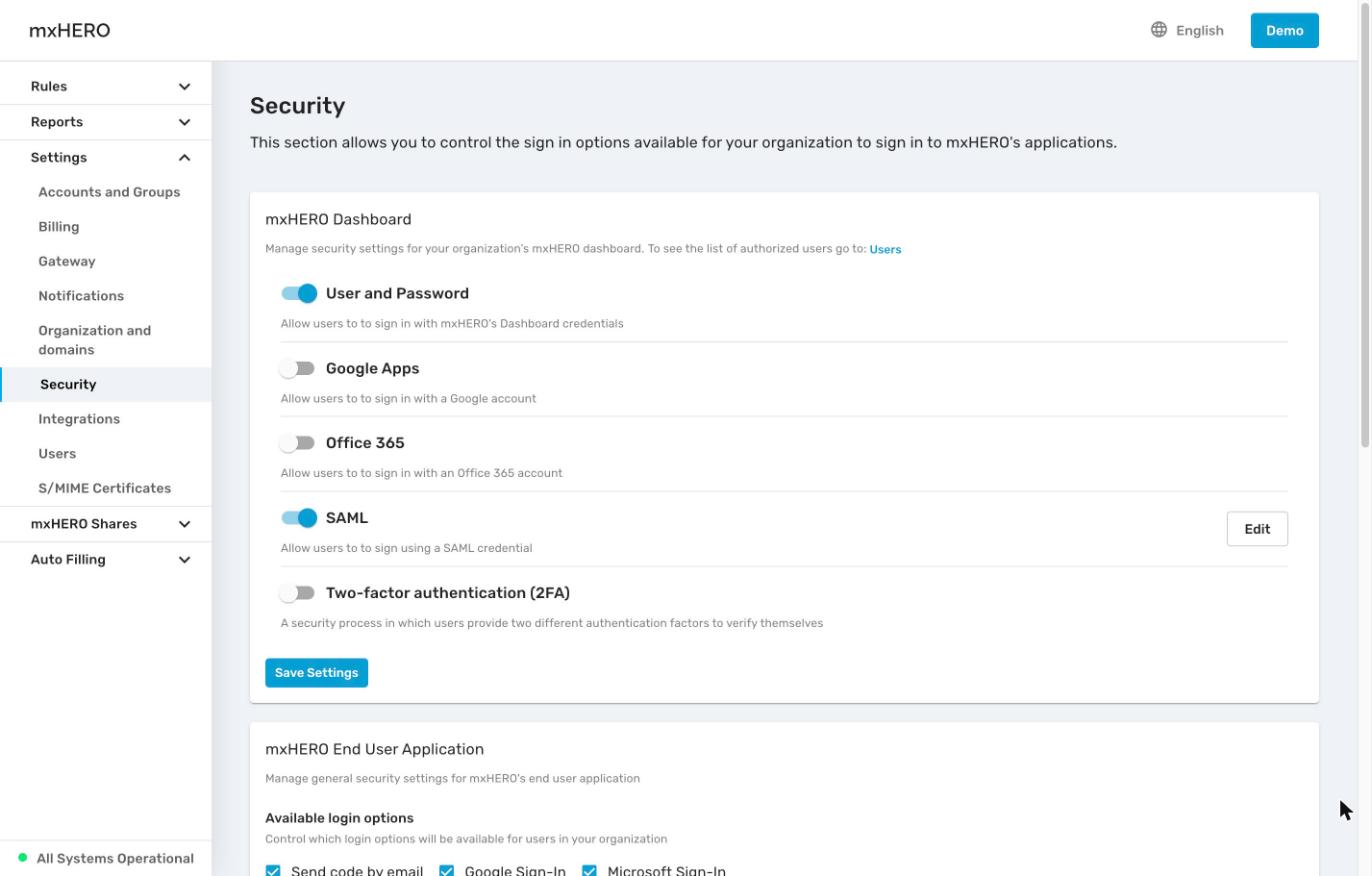Open the English language selector
The width and height of the screenshot is (1372, 876).
pos(1187,30)
